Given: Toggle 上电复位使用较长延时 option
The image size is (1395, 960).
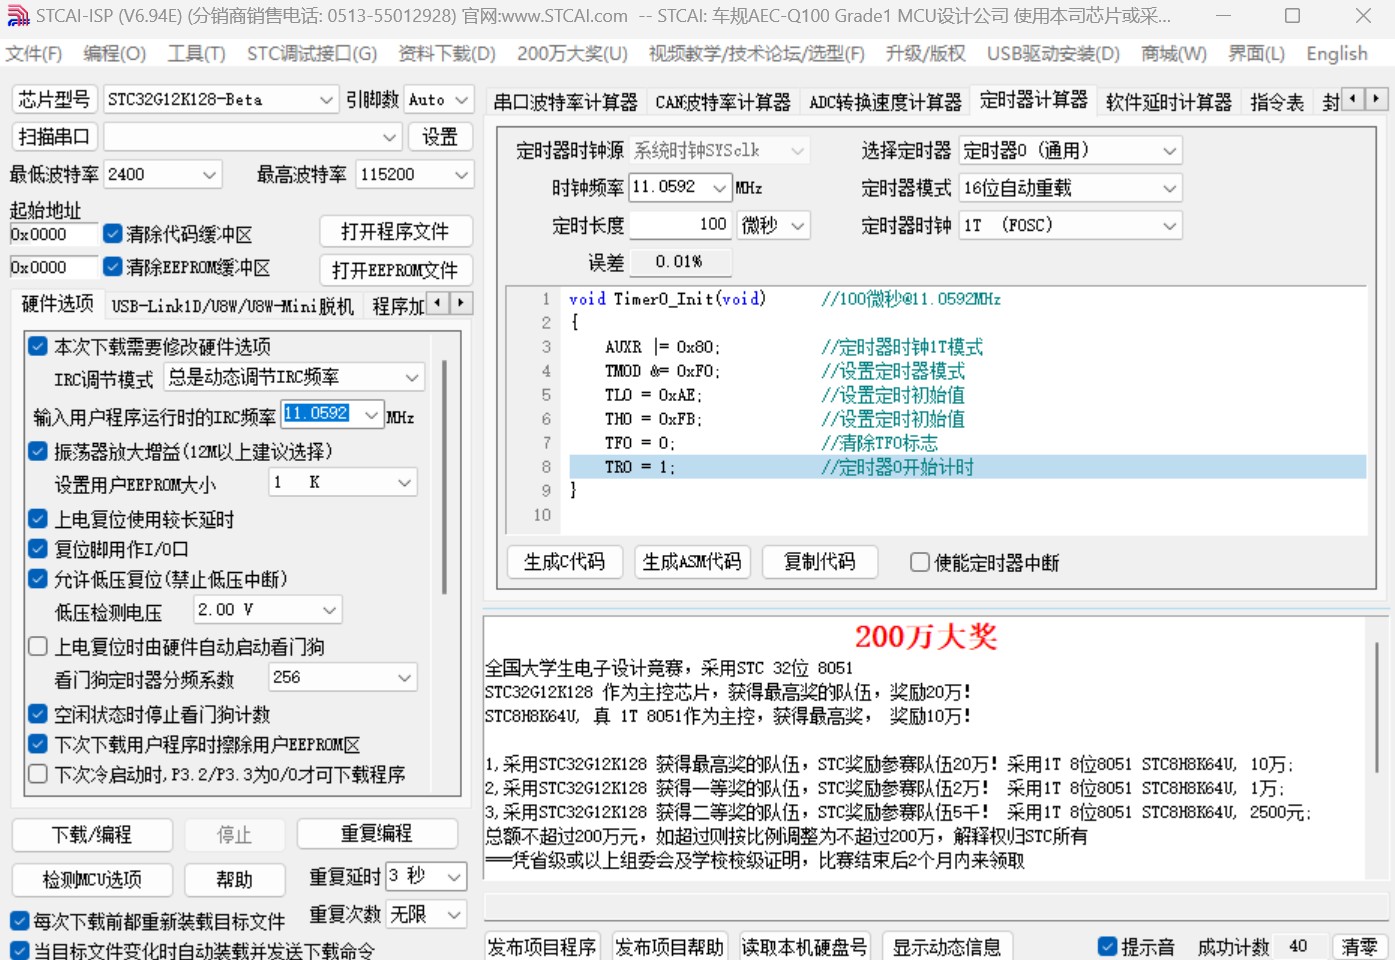Looking at the screenshot, I should [38, 519].
